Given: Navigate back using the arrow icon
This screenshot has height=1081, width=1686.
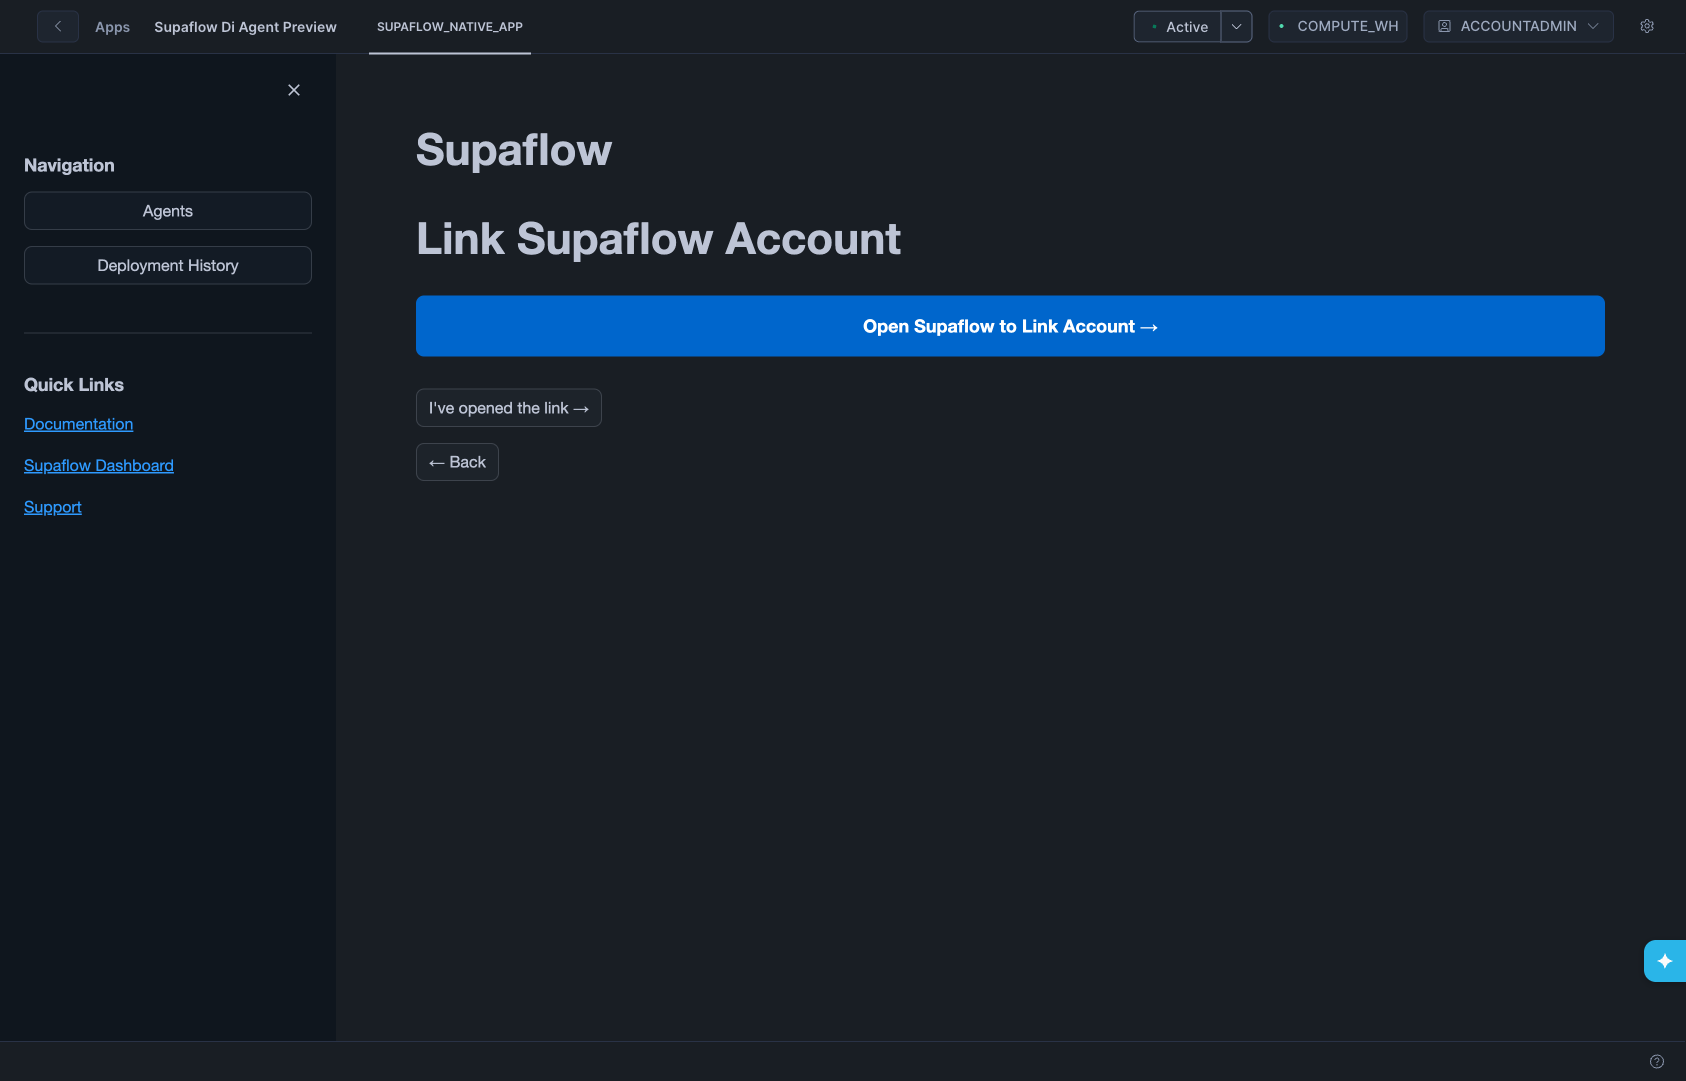Looking at the screenshot, I should click(57, 26).
